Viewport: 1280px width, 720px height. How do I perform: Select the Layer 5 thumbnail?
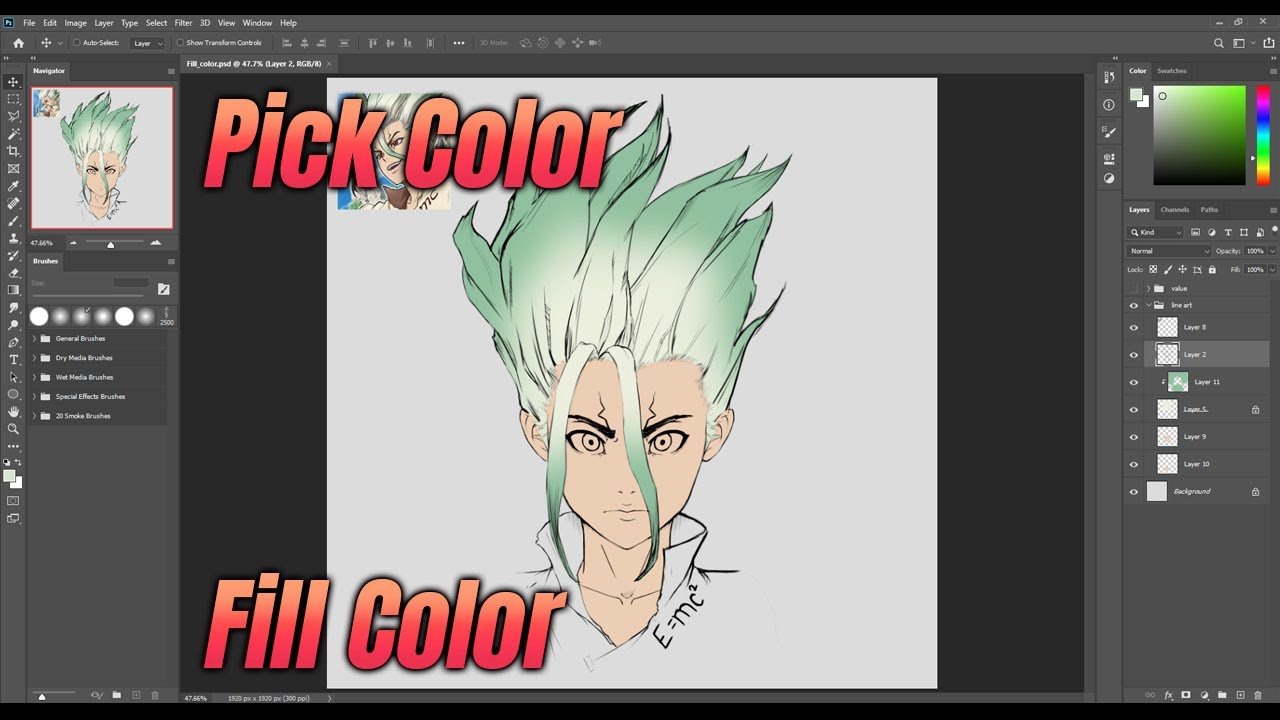1167,409
